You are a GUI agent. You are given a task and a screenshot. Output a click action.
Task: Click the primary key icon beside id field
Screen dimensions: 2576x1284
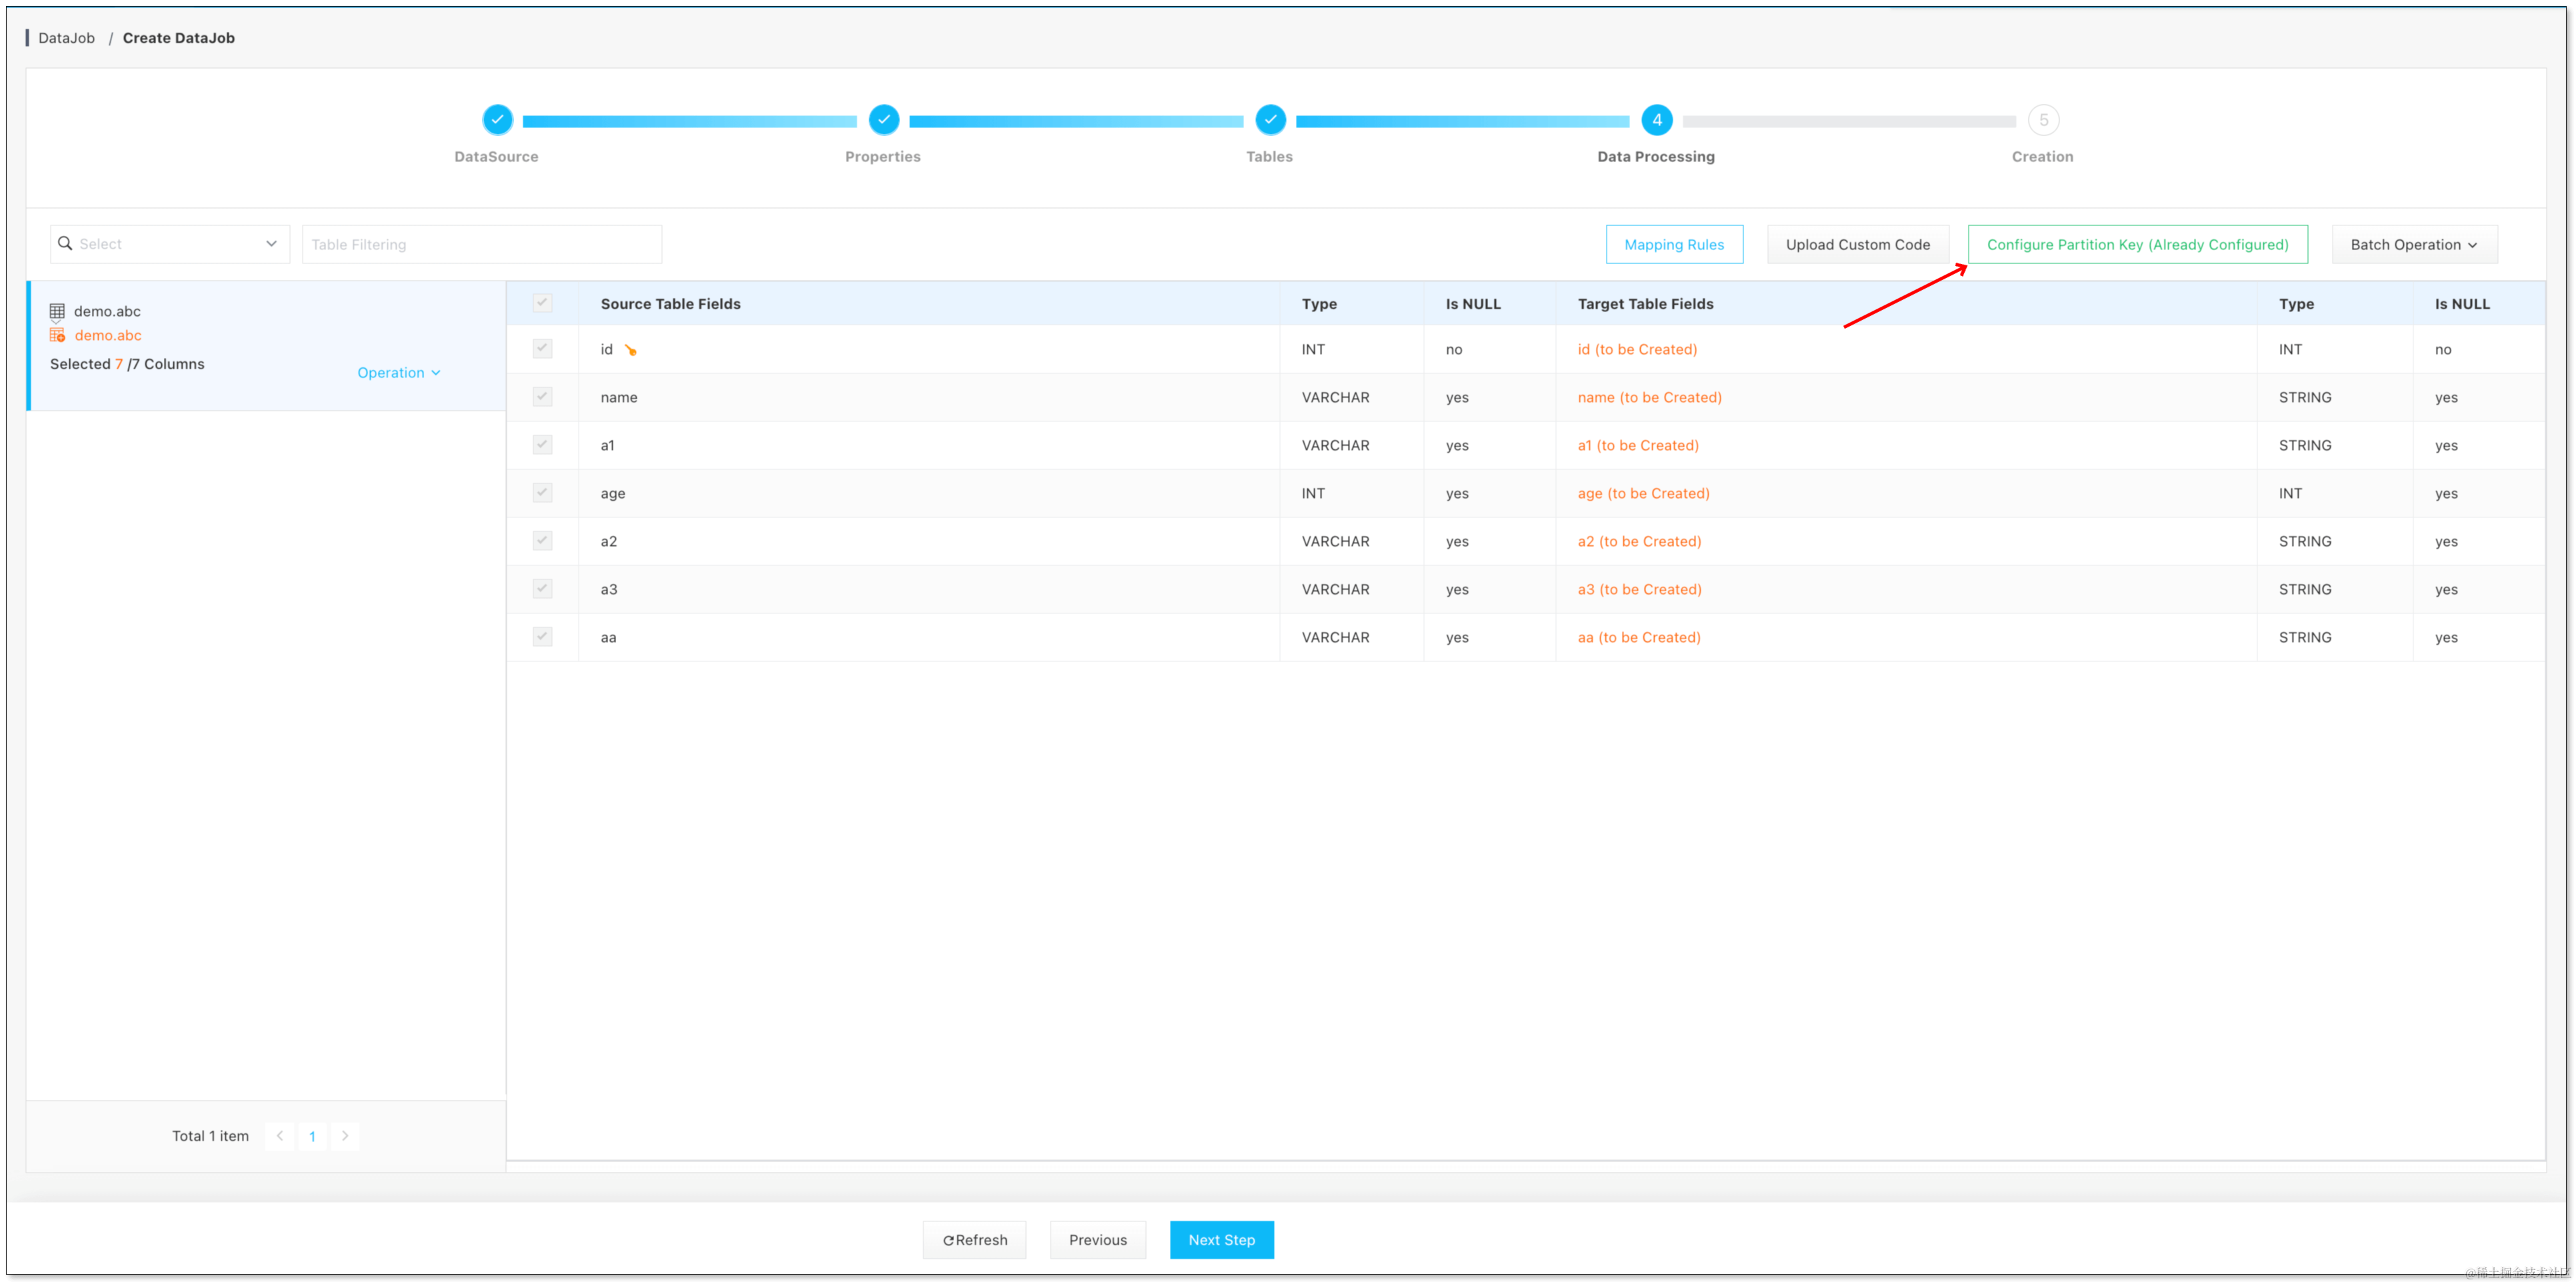click(630, 350)
